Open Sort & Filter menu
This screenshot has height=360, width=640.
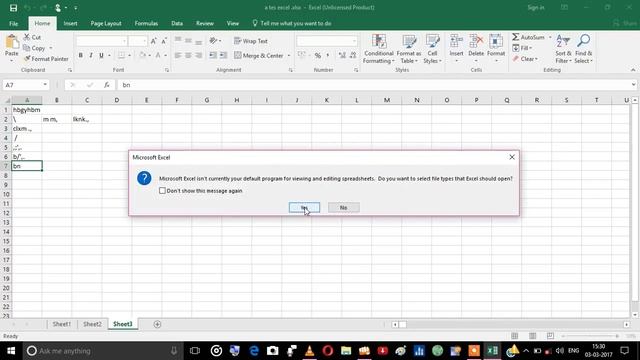click(563, 49)
